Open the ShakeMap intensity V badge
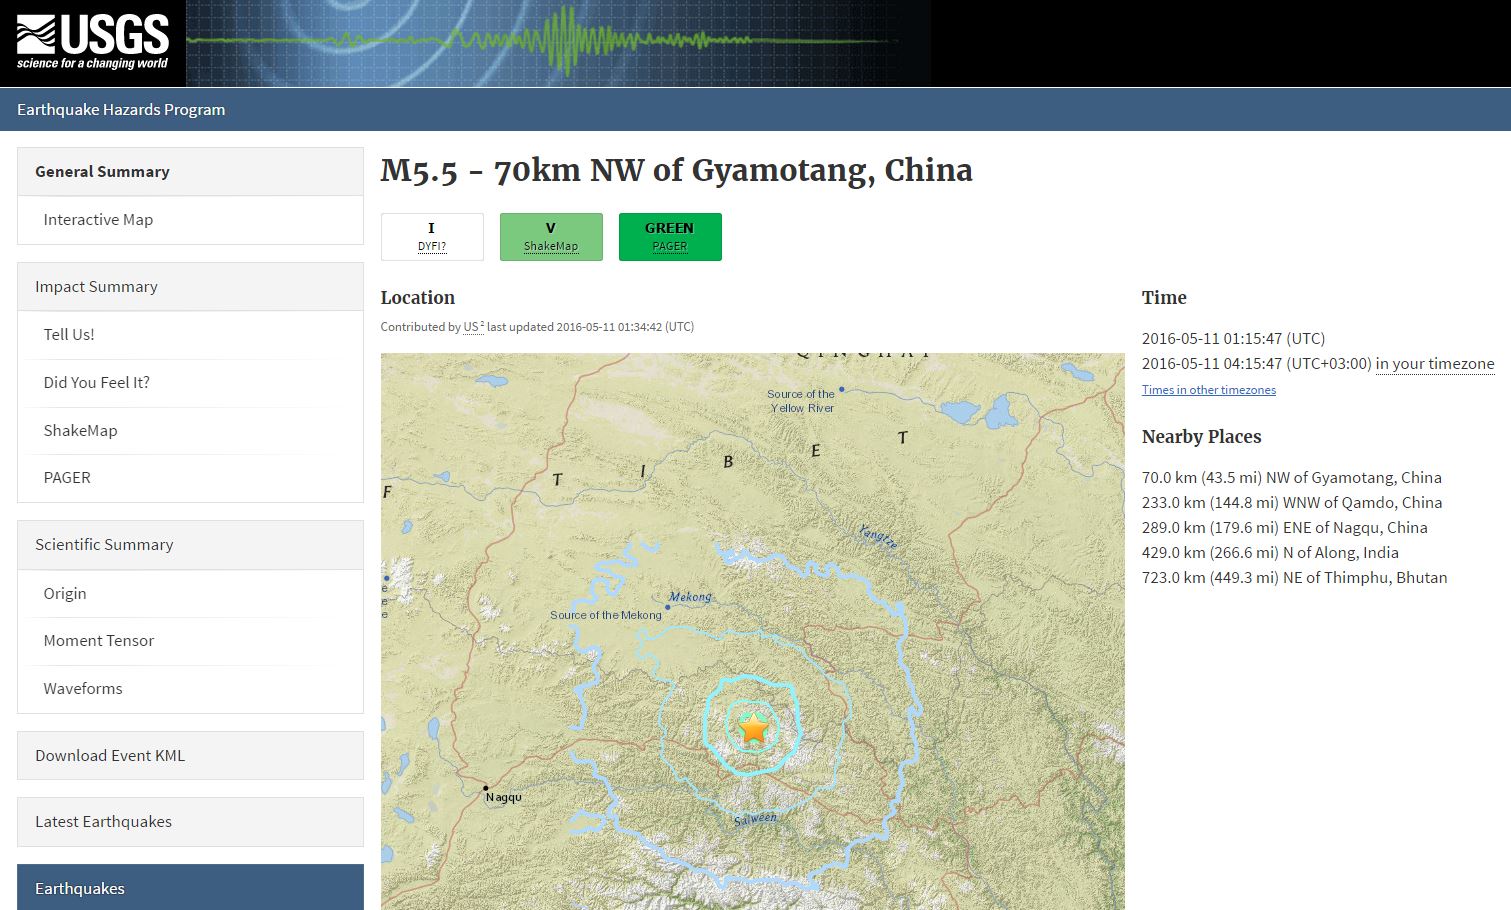The height and width of the screenshot is (910, 1511). click(551, 237)
